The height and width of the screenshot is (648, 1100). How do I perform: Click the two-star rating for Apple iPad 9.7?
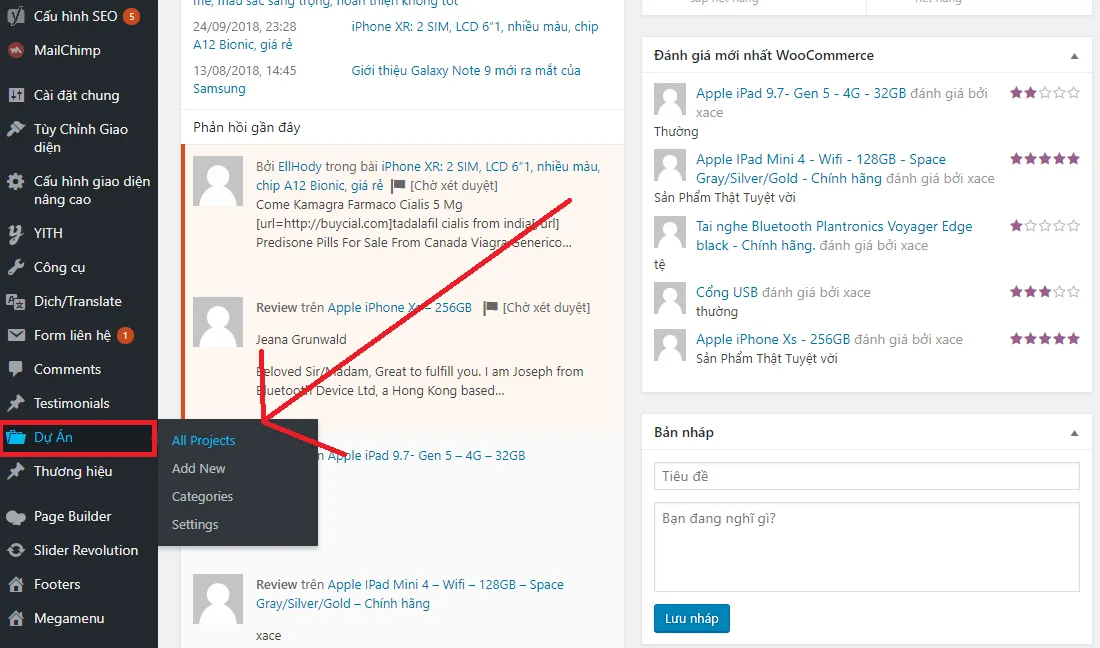point(1045,93)
